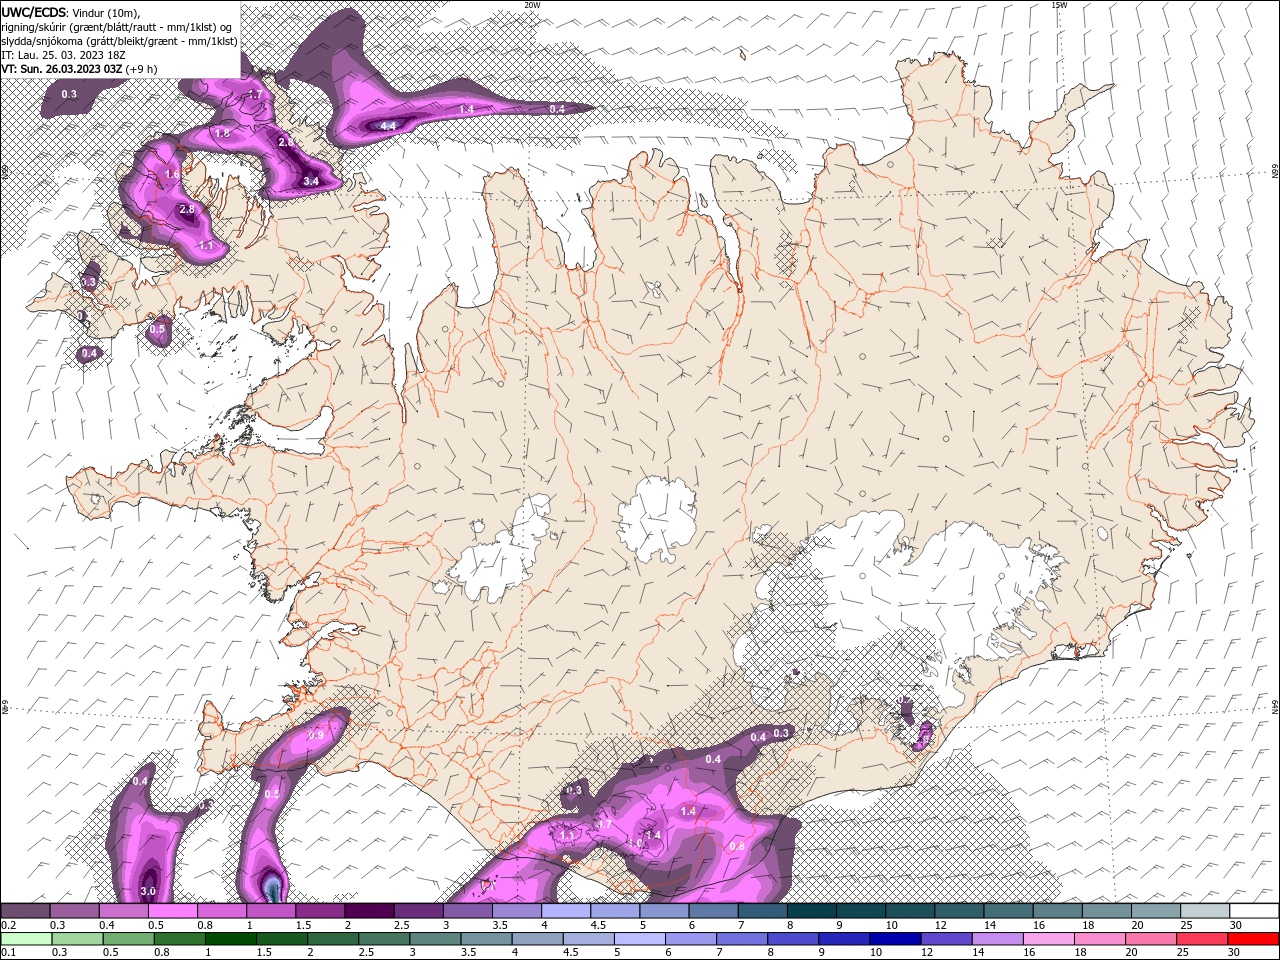The image size is (1280, 960).
Task: Click the white upper legend swatch labeled 30
Action: click(x=1254, y=911)
